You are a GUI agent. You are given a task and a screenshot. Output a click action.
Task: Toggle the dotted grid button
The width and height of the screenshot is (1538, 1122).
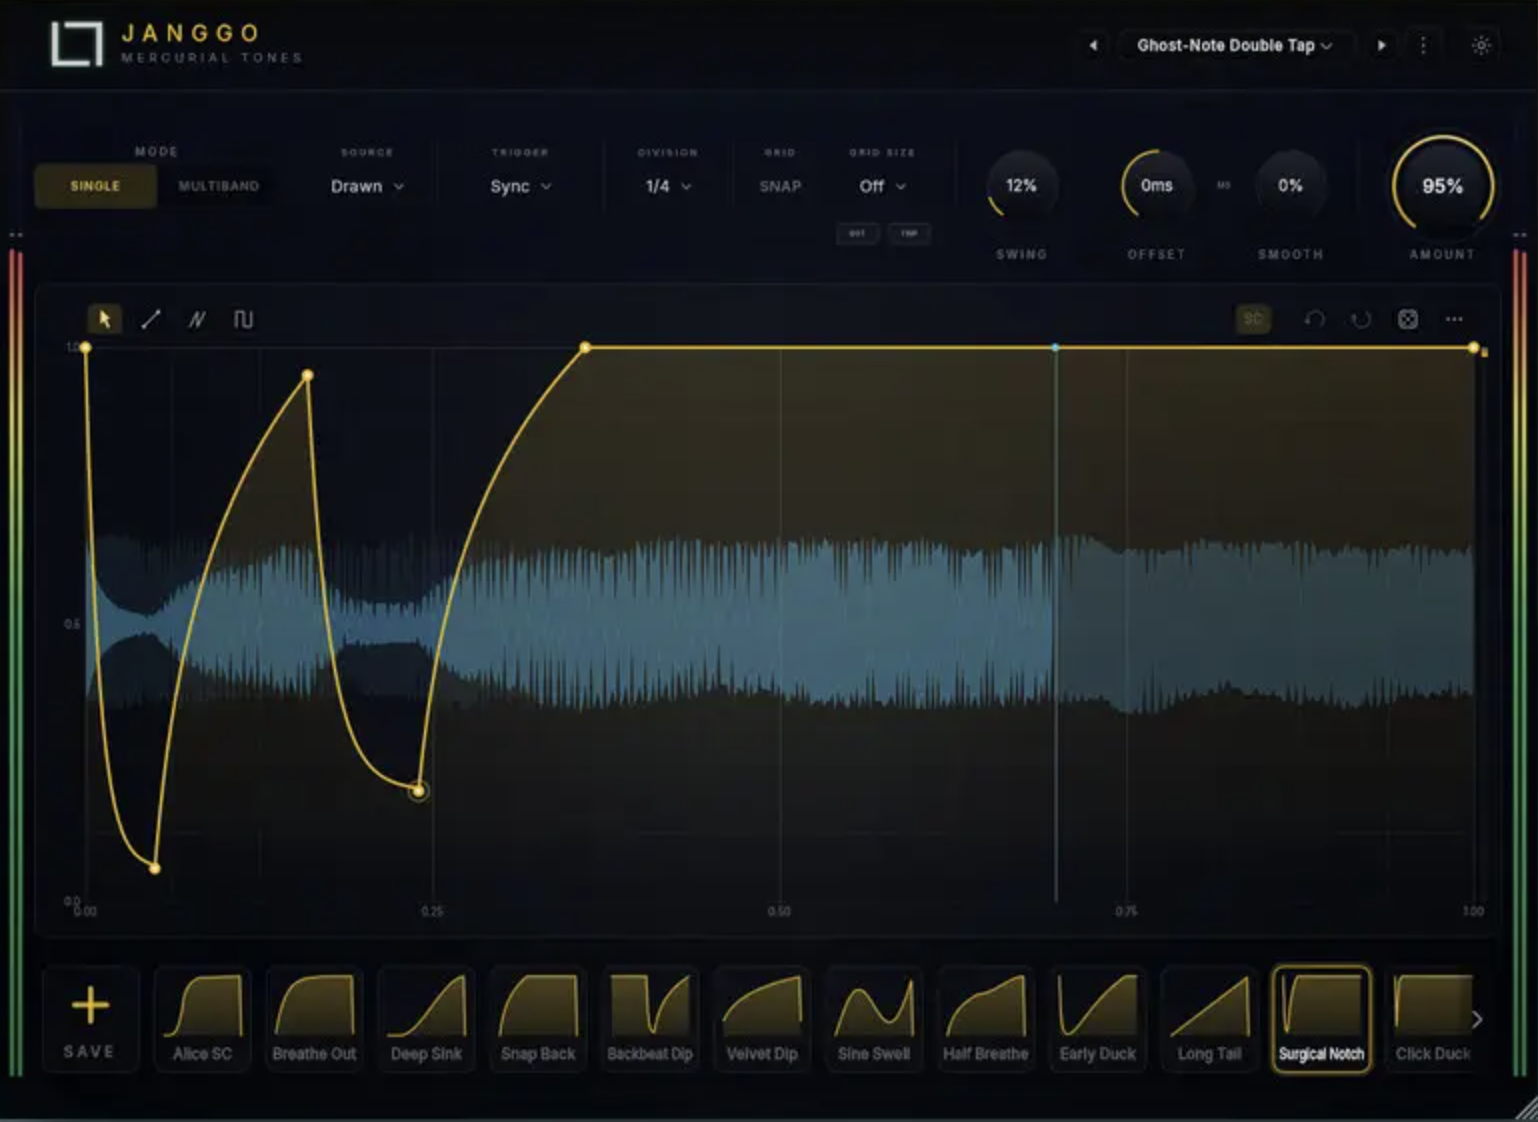[857, 233]
